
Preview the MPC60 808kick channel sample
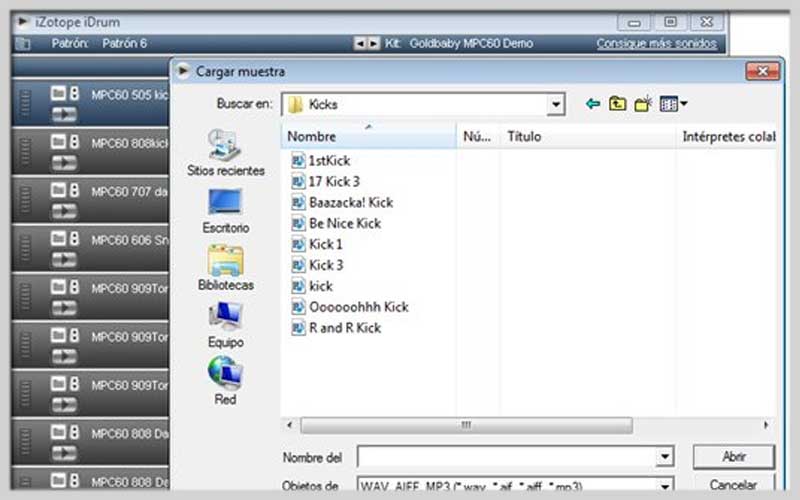(x=64, y=163)
